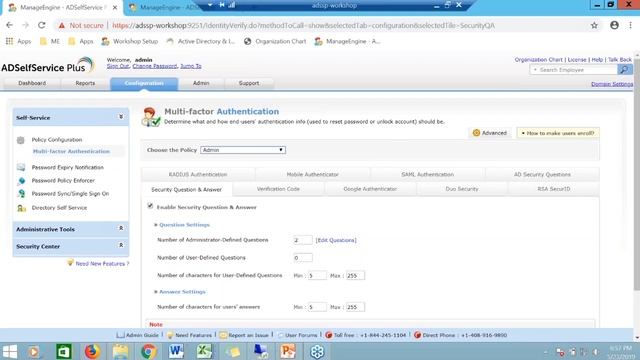Click the Password Expiry Notification icon
Screen dimensions: 640x360
point(21,167)
